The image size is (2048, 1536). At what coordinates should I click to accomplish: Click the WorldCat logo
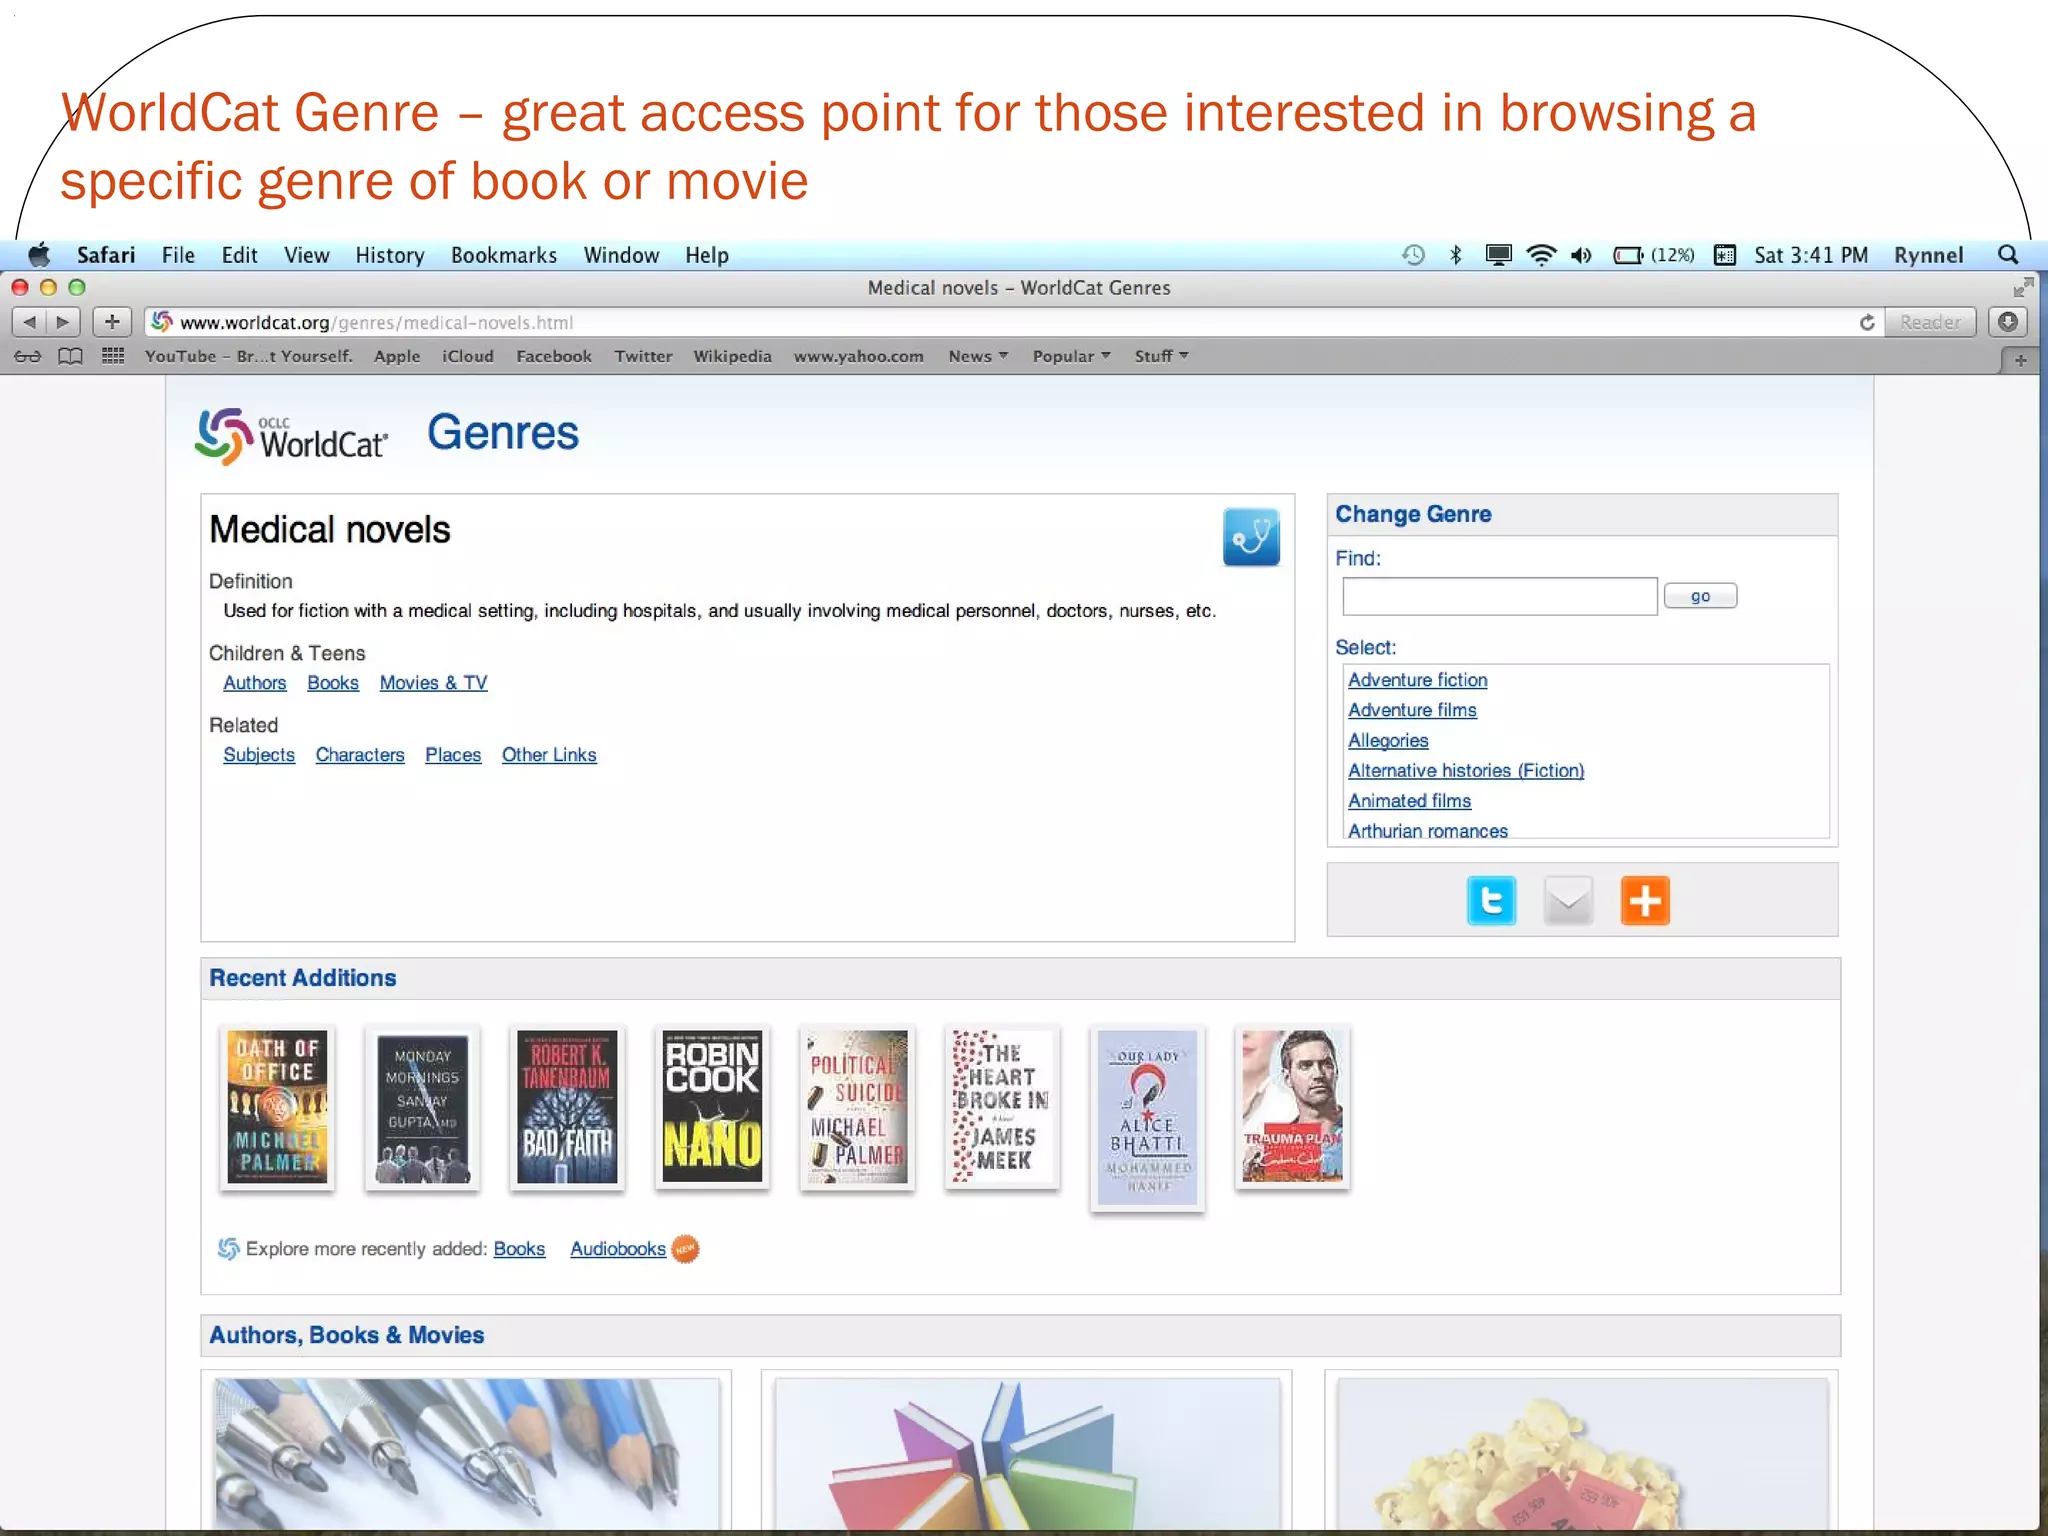pyautogui.click(x=291, y=436)
